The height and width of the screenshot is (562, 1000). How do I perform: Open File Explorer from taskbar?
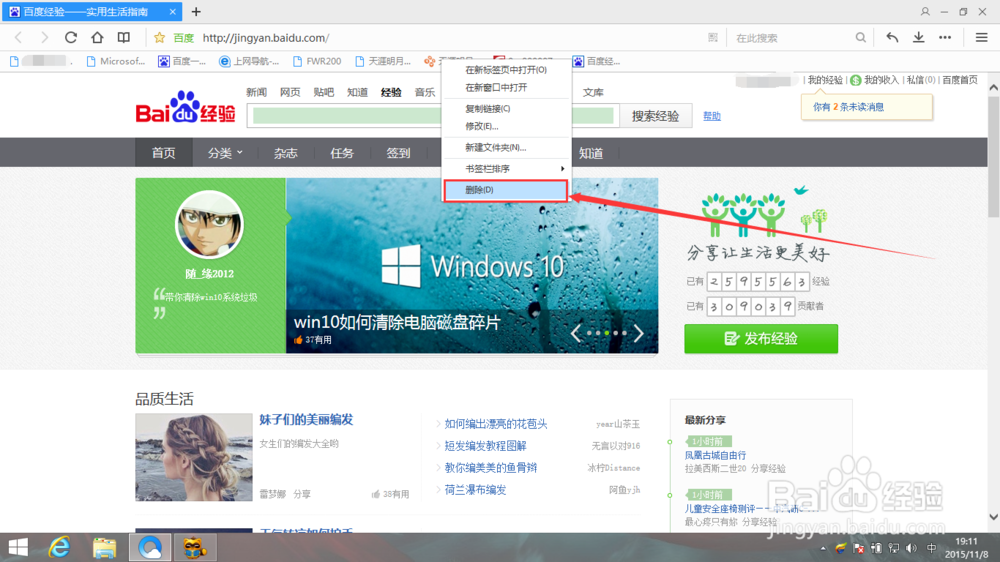click(105, 547)
